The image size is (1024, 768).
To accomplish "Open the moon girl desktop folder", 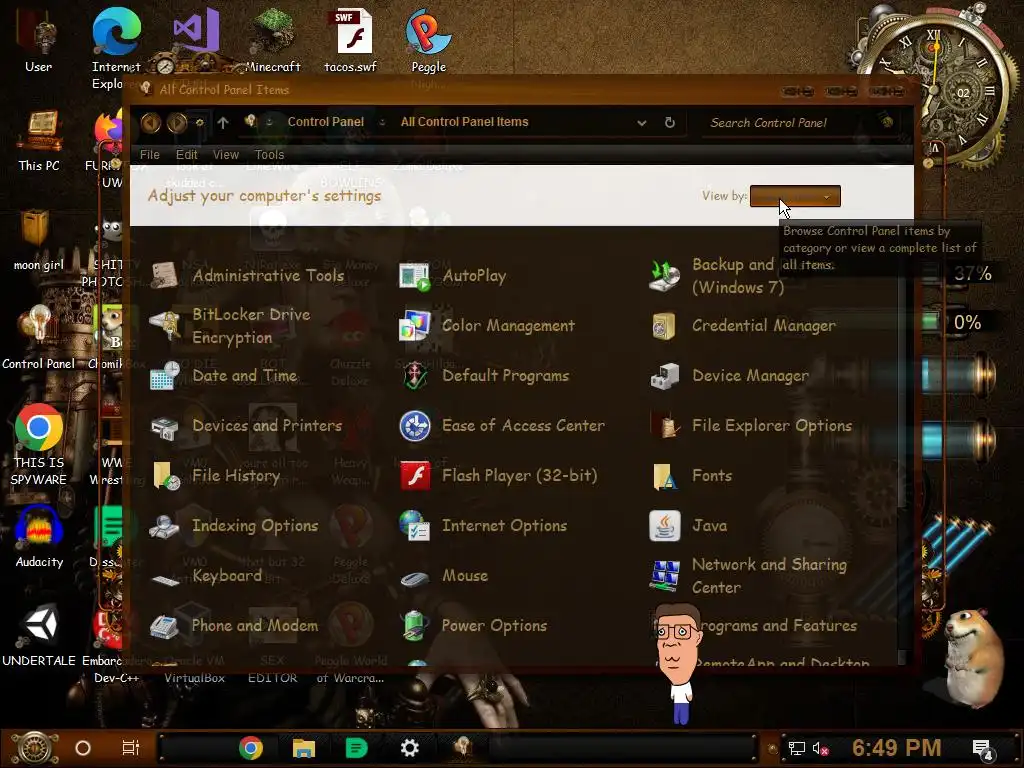I will click(39, 240).
